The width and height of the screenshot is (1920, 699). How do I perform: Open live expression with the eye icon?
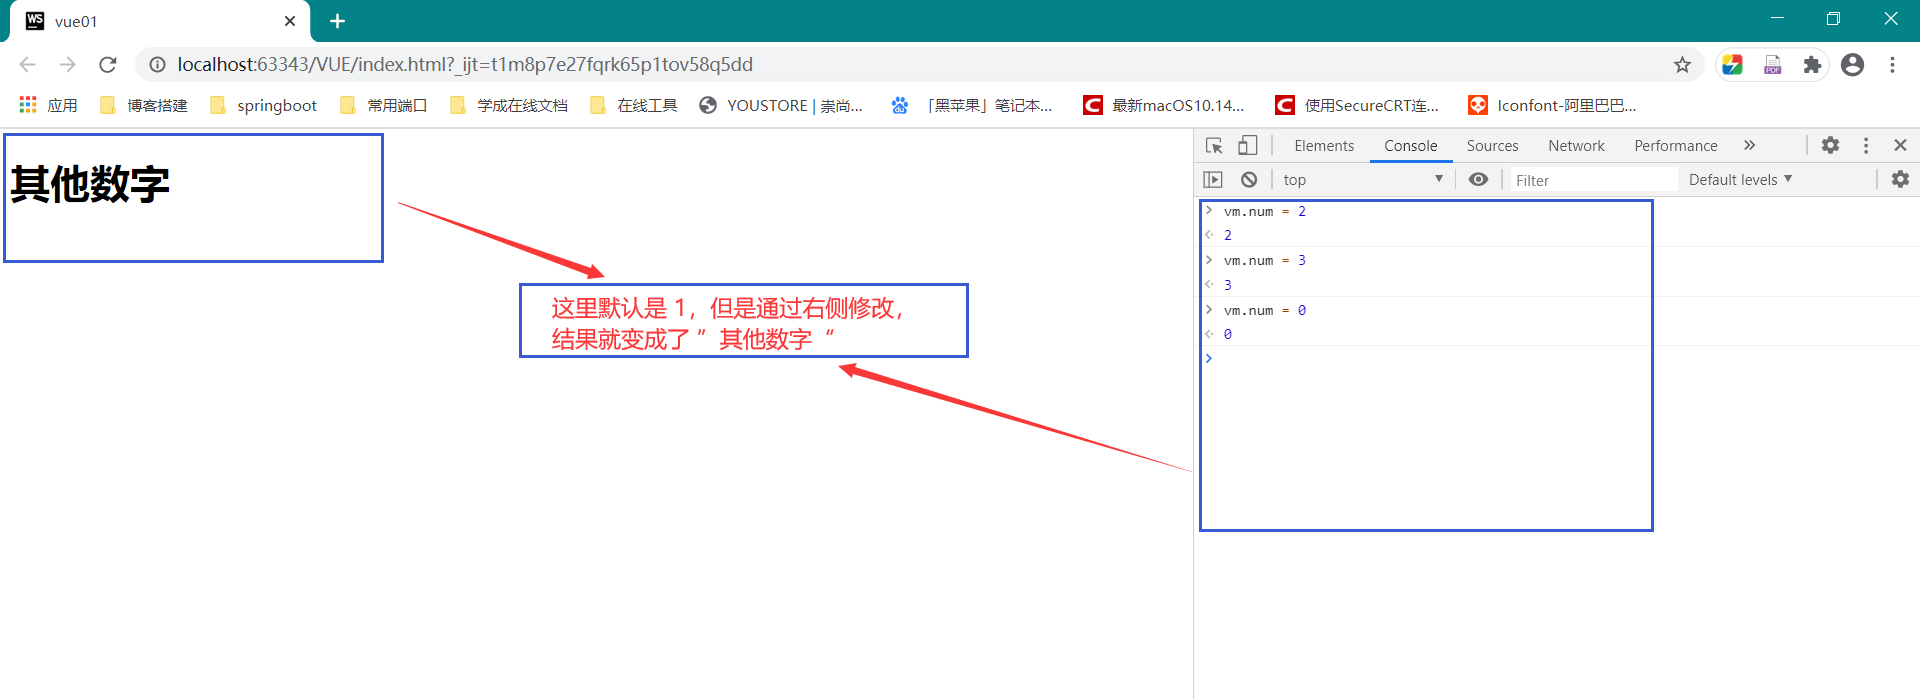[1478, 180]
